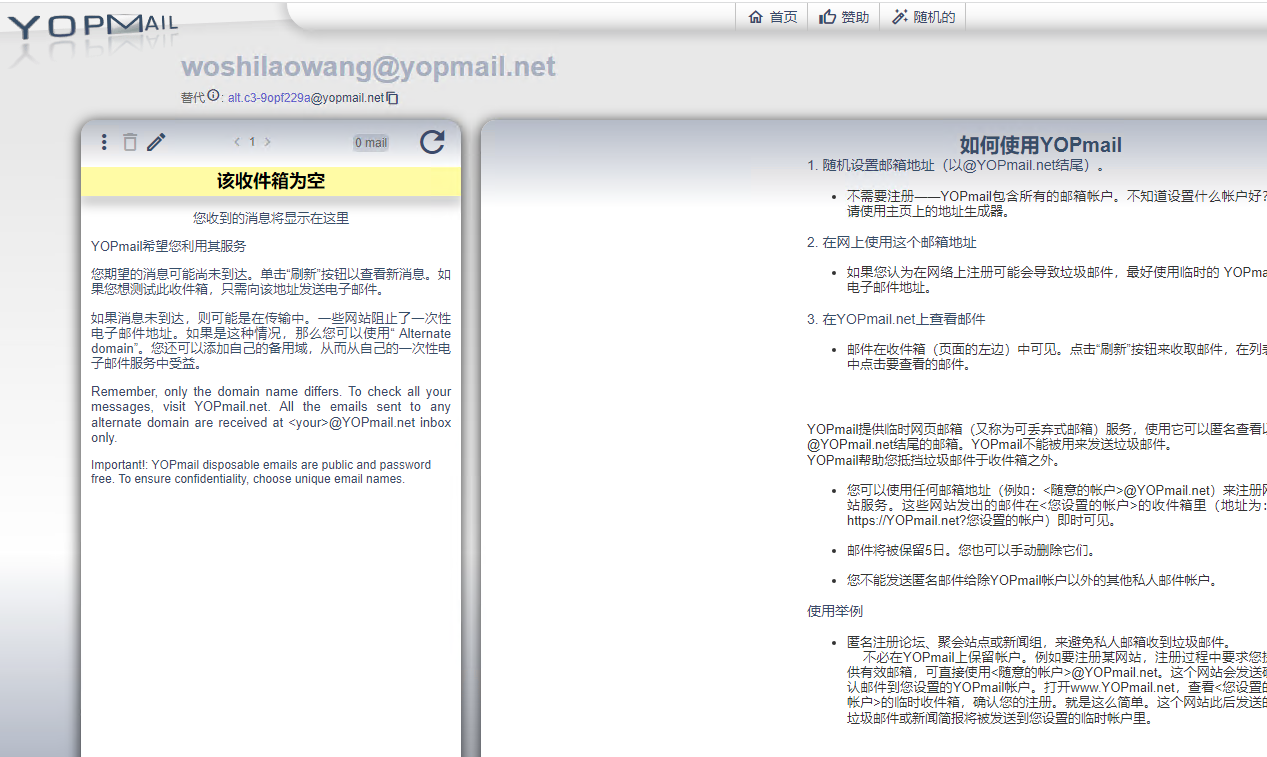The image size is (1267, 757).
Task: Click the info icon beside 替代
Action: [213, 96]
